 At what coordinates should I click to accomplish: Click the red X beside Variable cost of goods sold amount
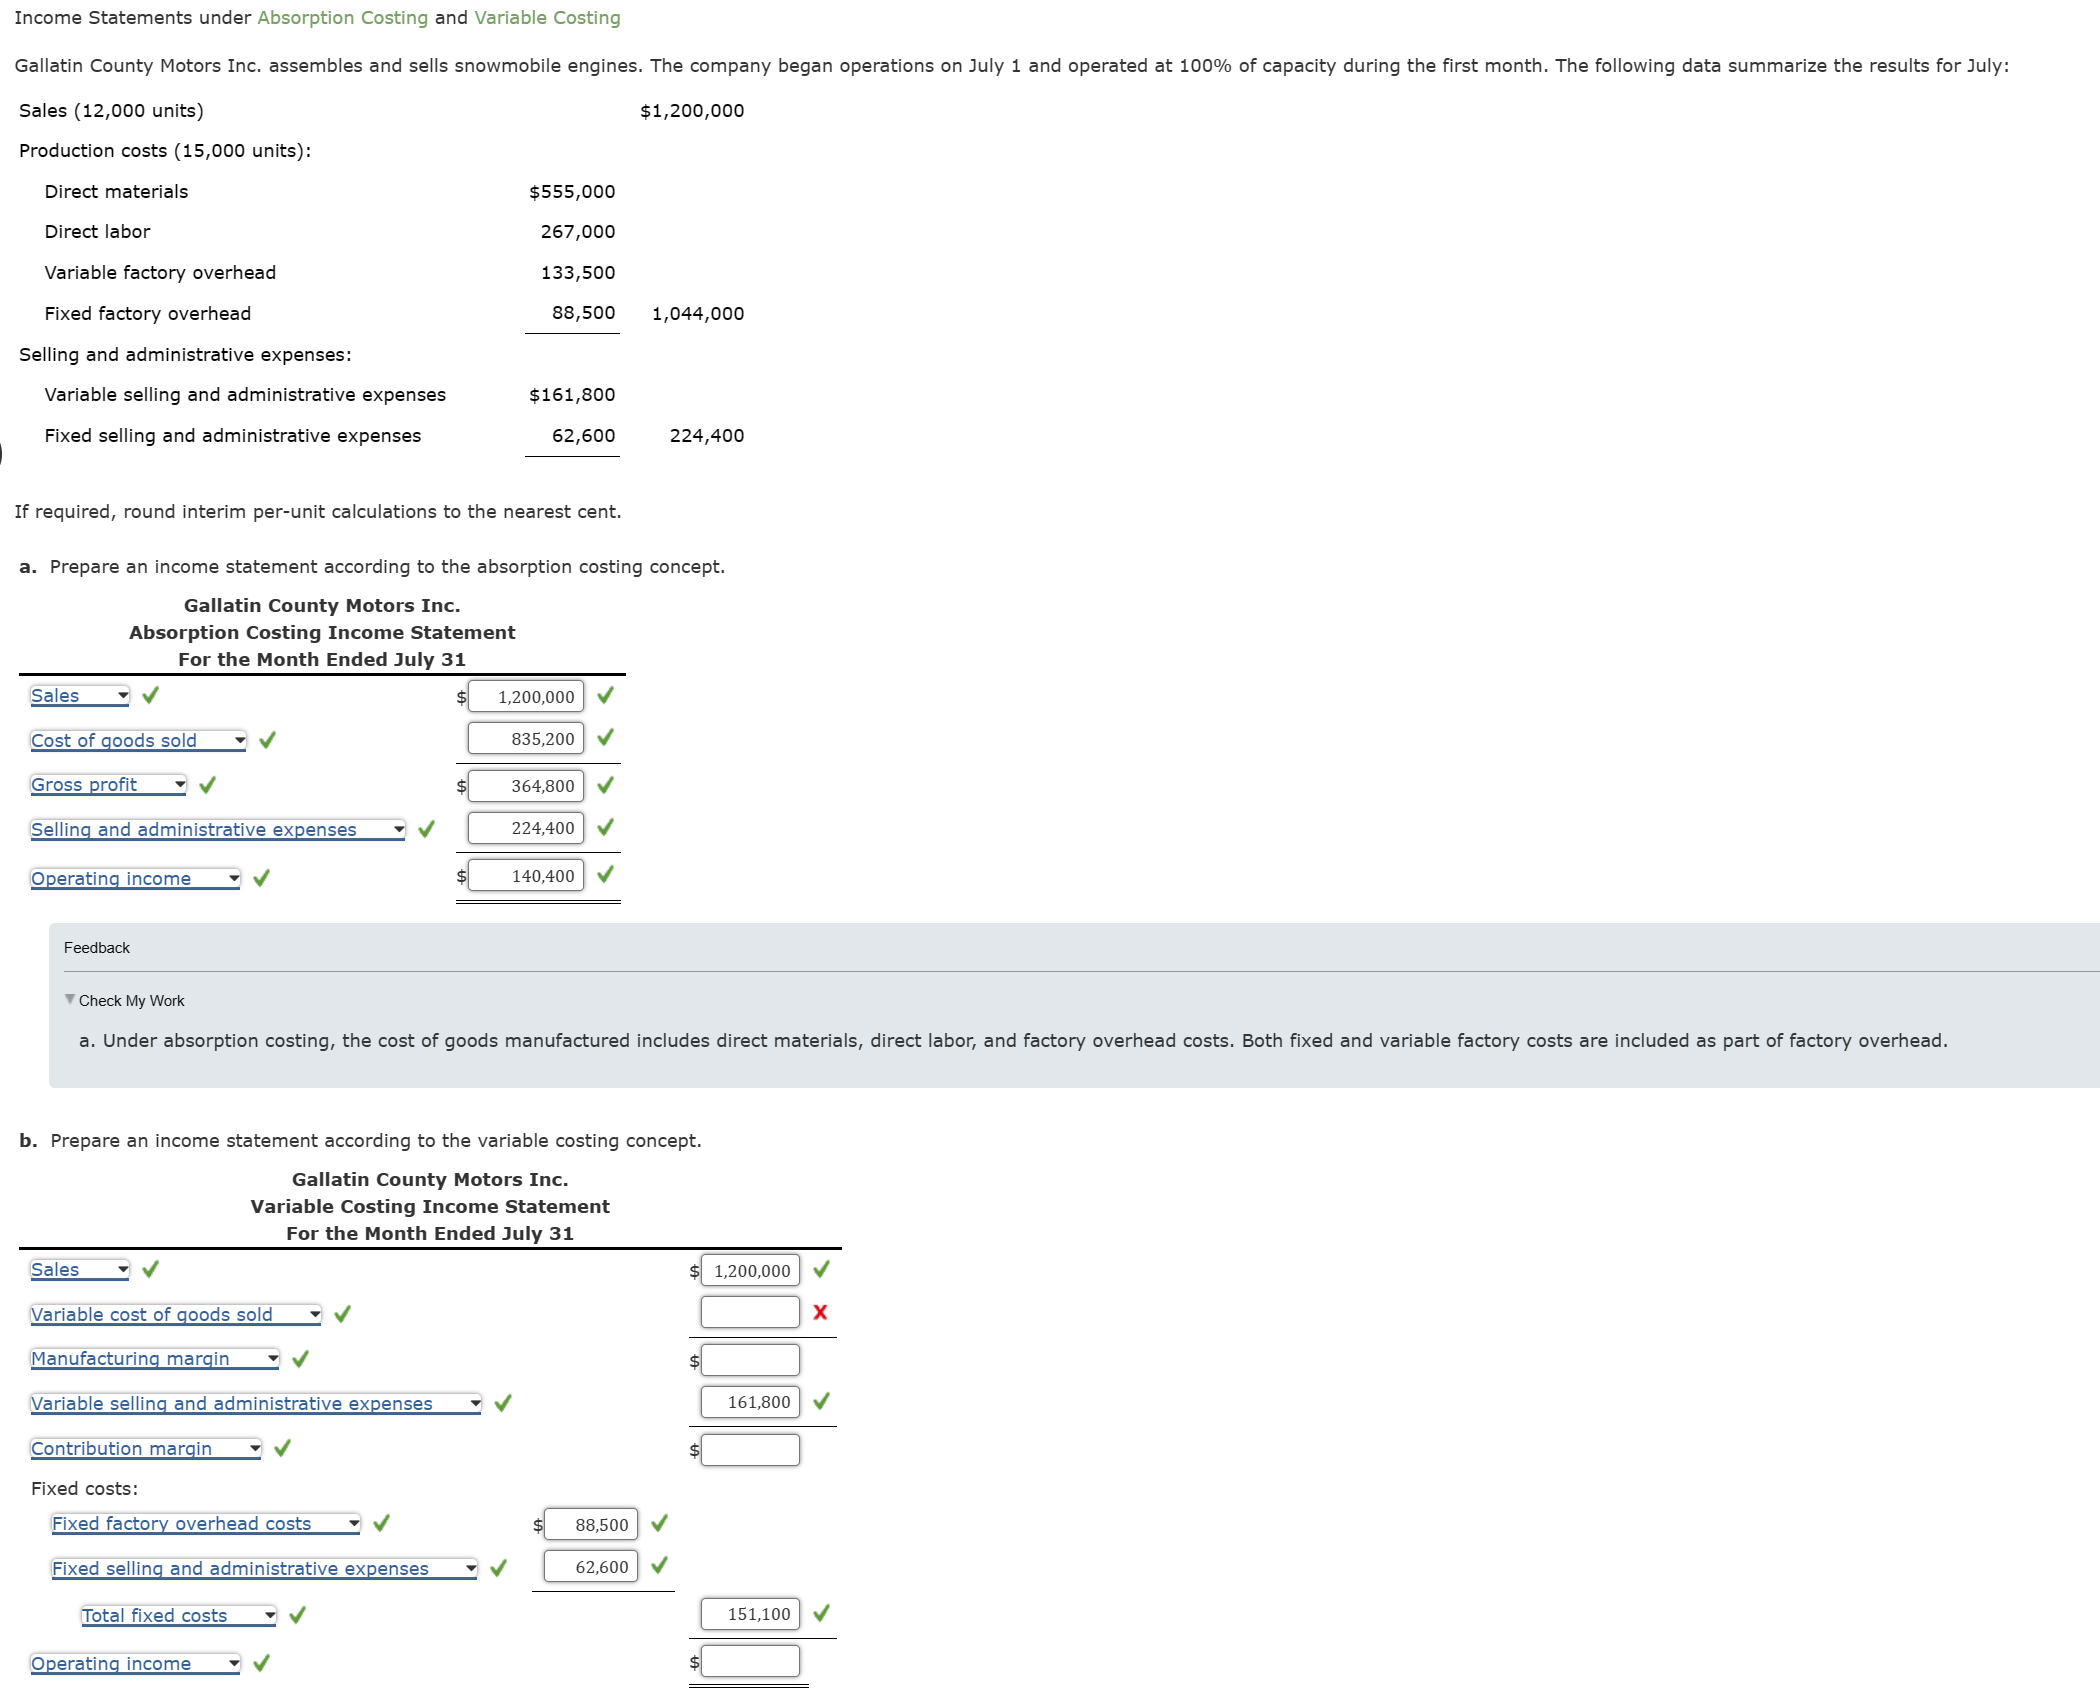click(x=819, y=1312)
